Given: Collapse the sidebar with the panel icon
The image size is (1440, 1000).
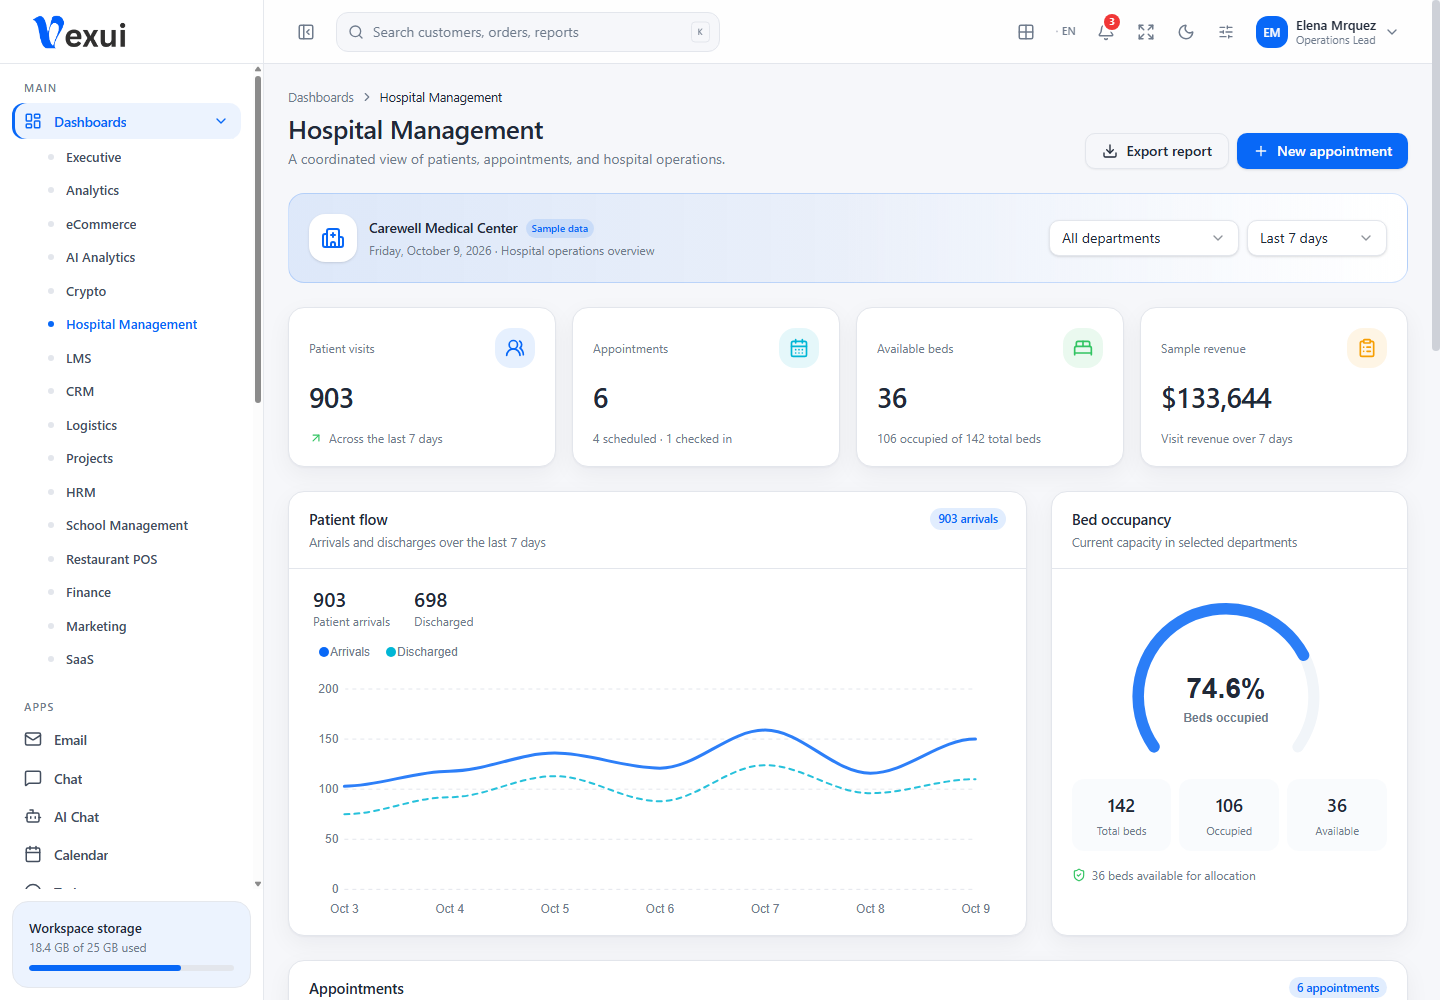Looking at the screenshot, I should click(306, 32).
